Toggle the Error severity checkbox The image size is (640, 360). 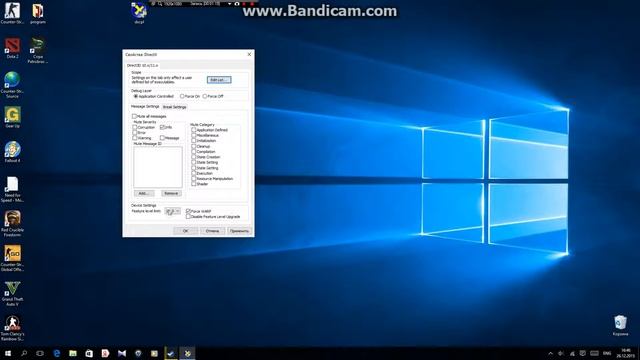[x=135, y=133]
